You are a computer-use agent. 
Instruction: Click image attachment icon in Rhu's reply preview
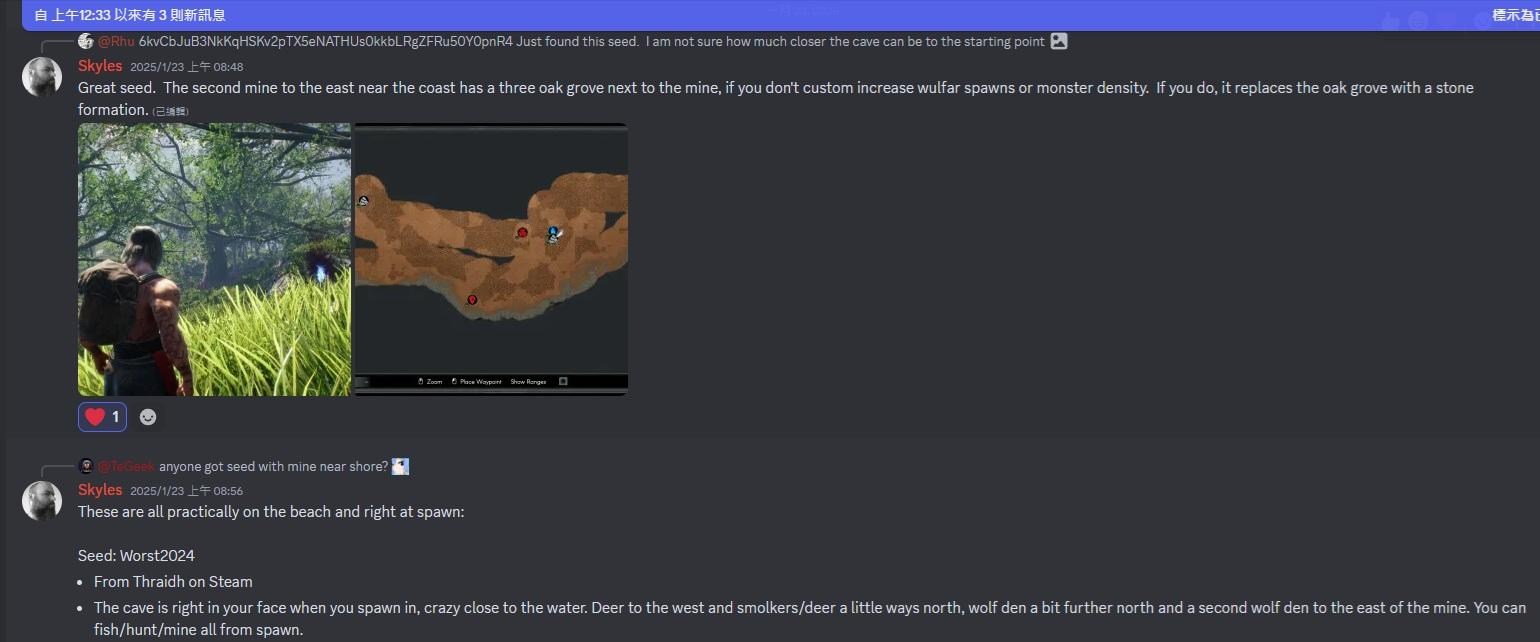[x=1059, y=41]
